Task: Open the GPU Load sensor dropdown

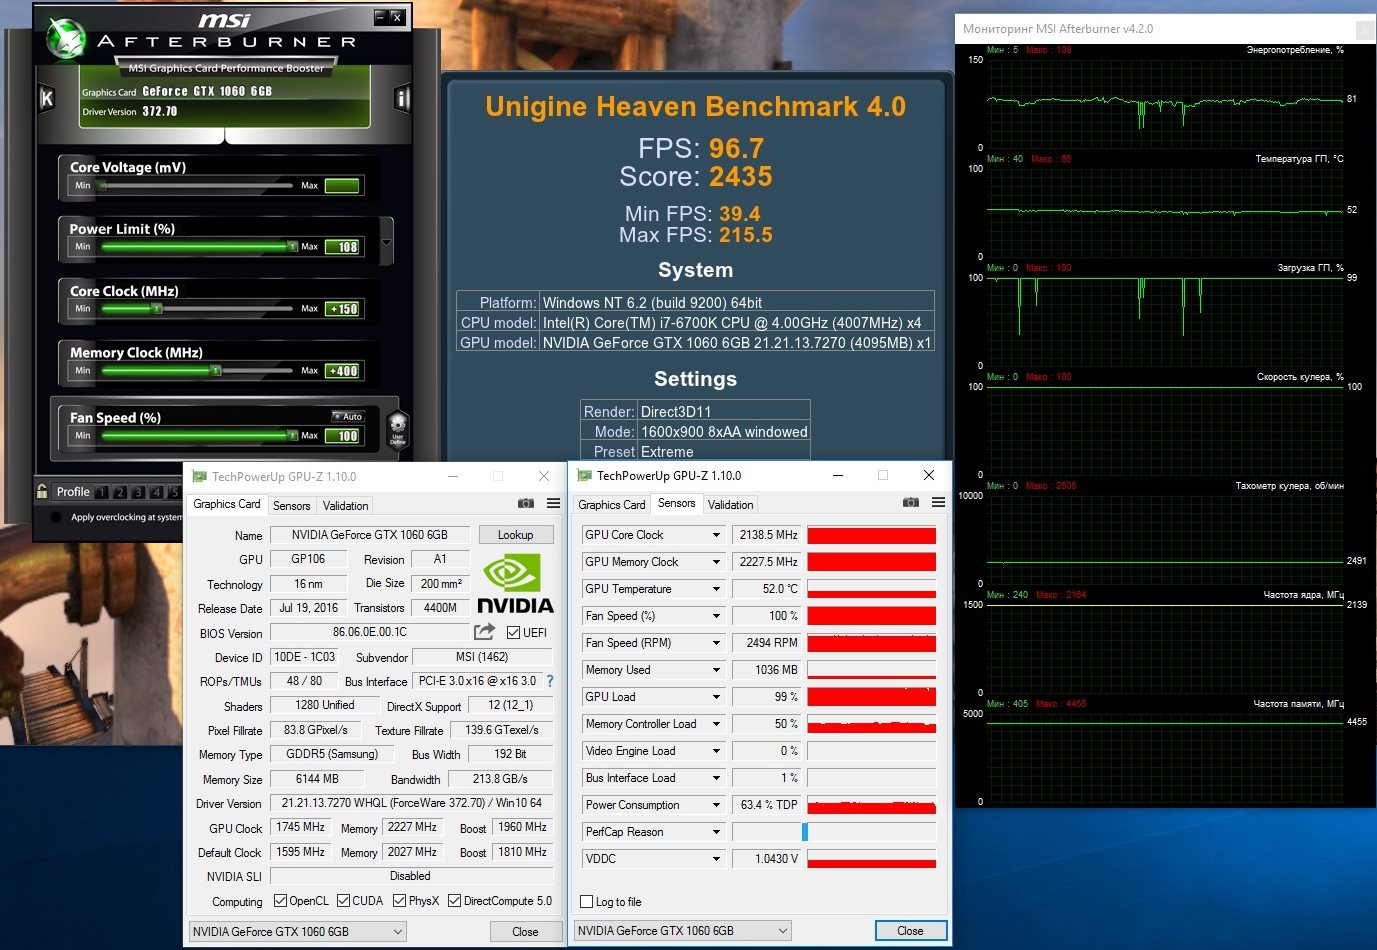Action: coord(716,697)
